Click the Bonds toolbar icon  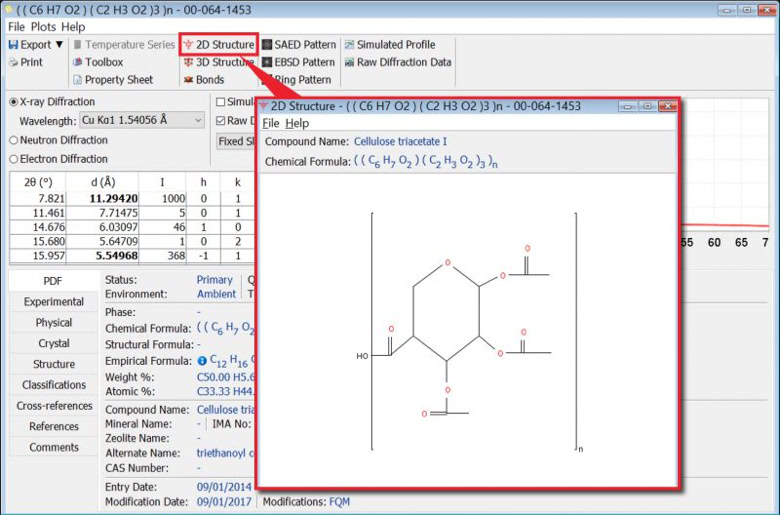(x=203, y=80)
